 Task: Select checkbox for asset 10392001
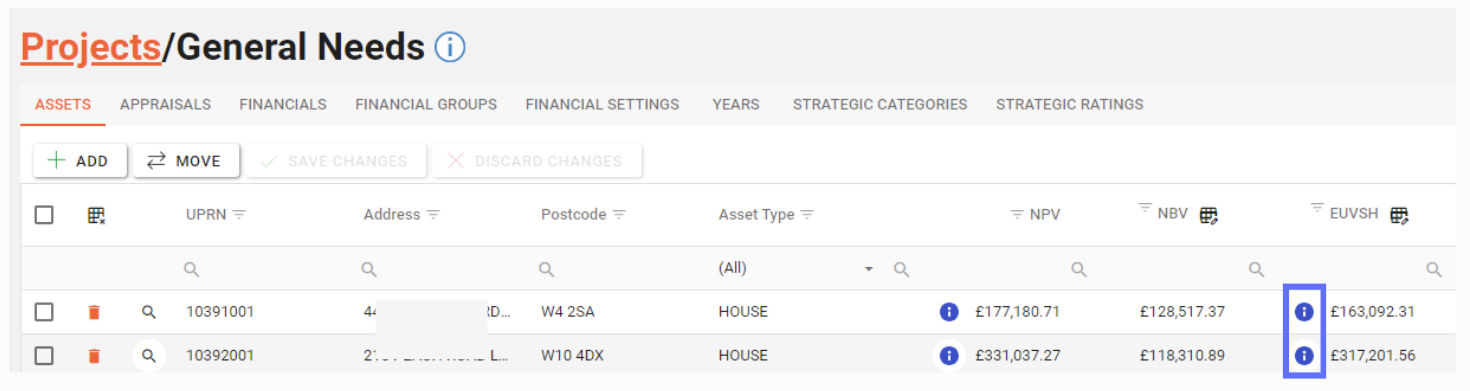(44, 355)
